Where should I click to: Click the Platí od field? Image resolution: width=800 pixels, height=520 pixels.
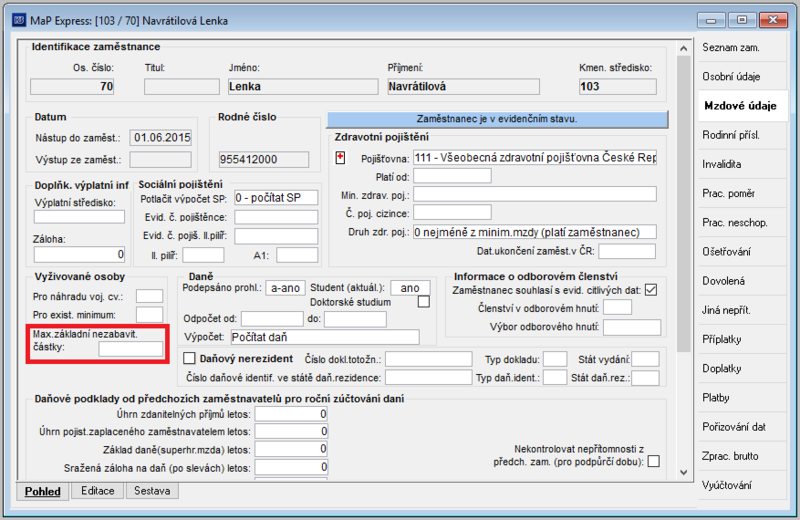pos(452,176)
